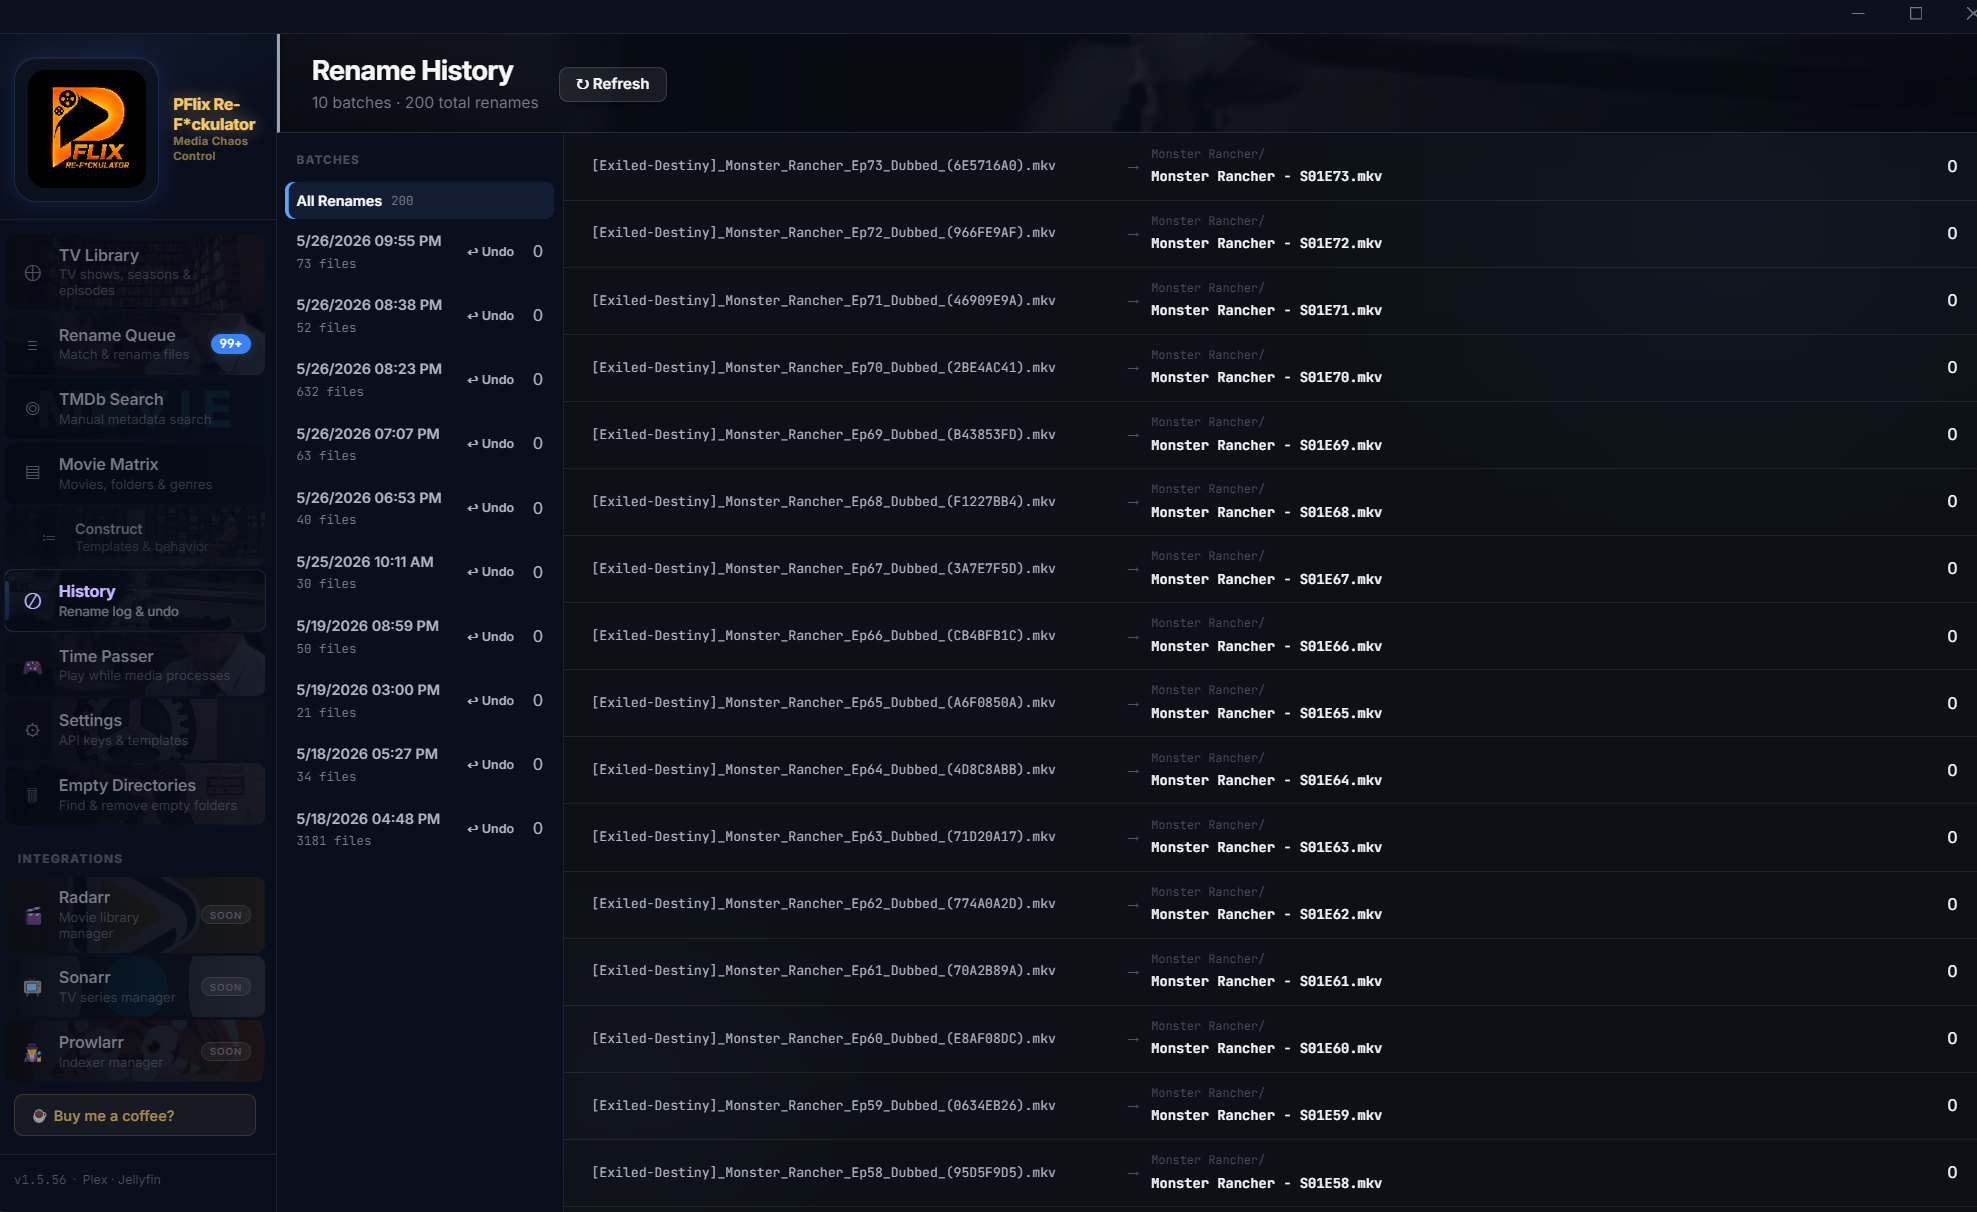1977x1212 pixels.
Task: Open TMDb Search via its sidebar icon
Action: (33, 409)
